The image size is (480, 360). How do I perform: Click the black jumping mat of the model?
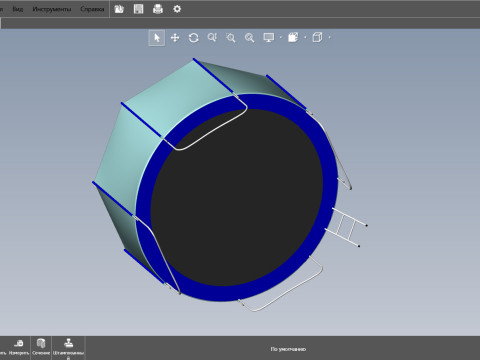[237, 197]
